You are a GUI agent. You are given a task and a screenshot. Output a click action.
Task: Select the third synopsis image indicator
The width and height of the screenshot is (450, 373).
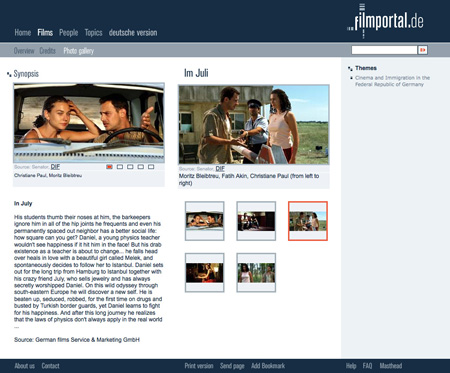(x=130, y=167)
